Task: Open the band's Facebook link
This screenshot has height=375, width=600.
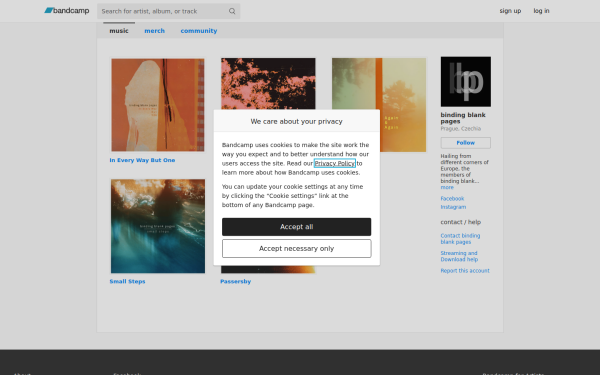Action: click(452, 199)
